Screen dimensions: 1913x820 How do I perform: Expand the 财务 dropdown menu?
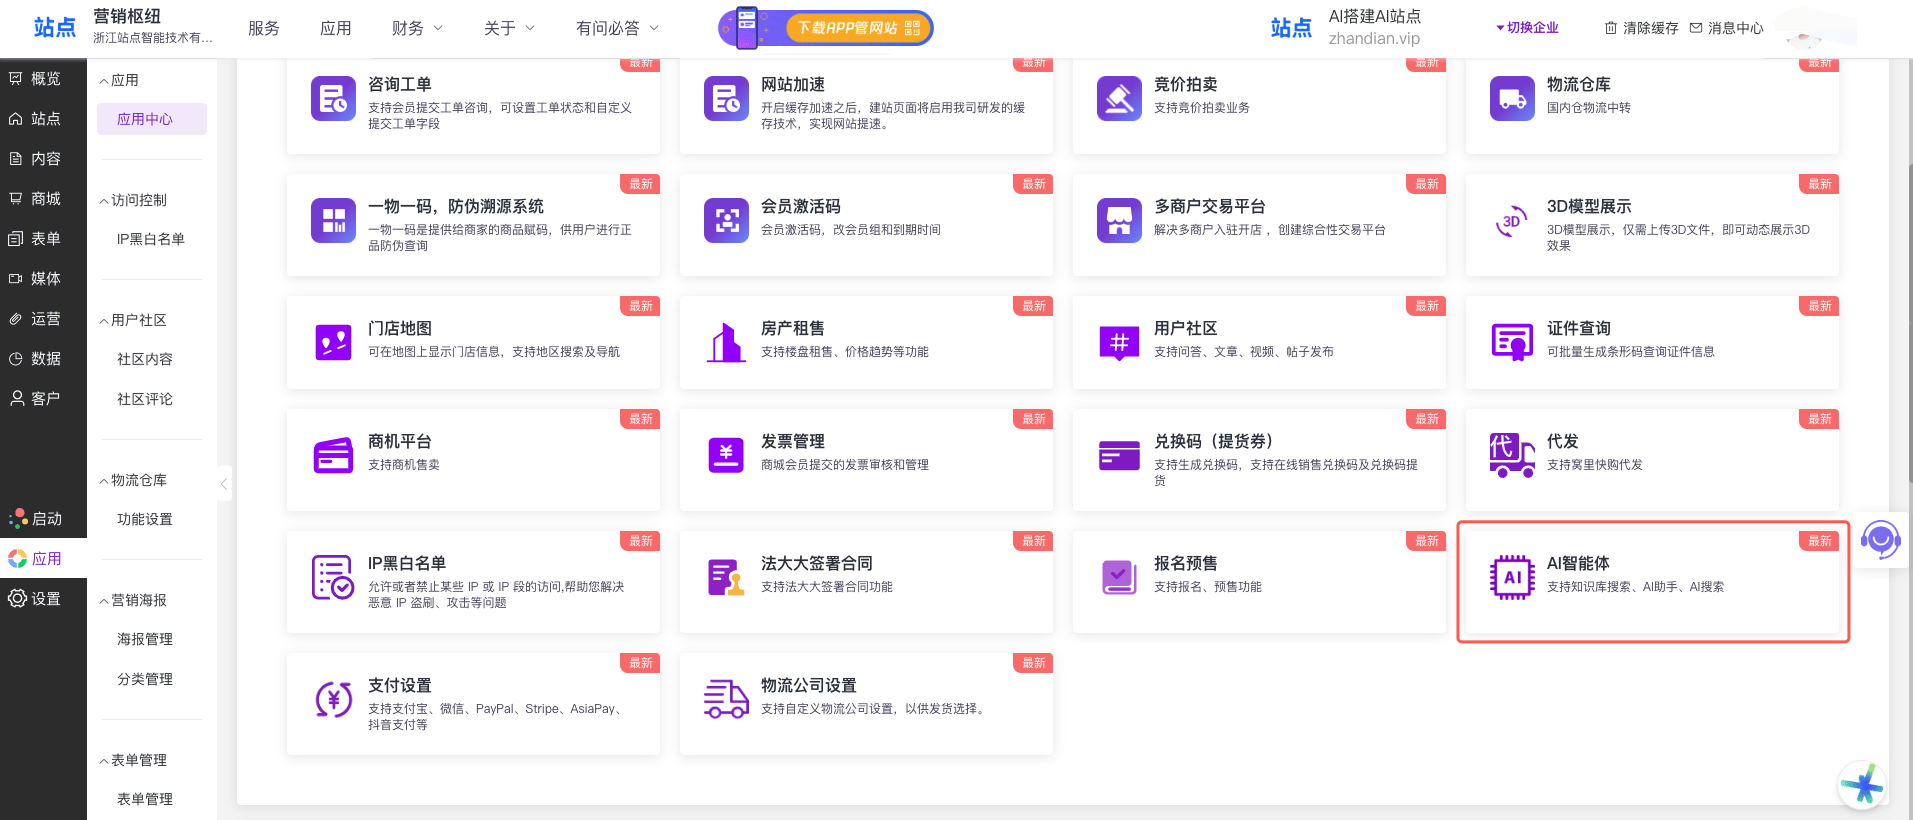(x=417, y=28)
